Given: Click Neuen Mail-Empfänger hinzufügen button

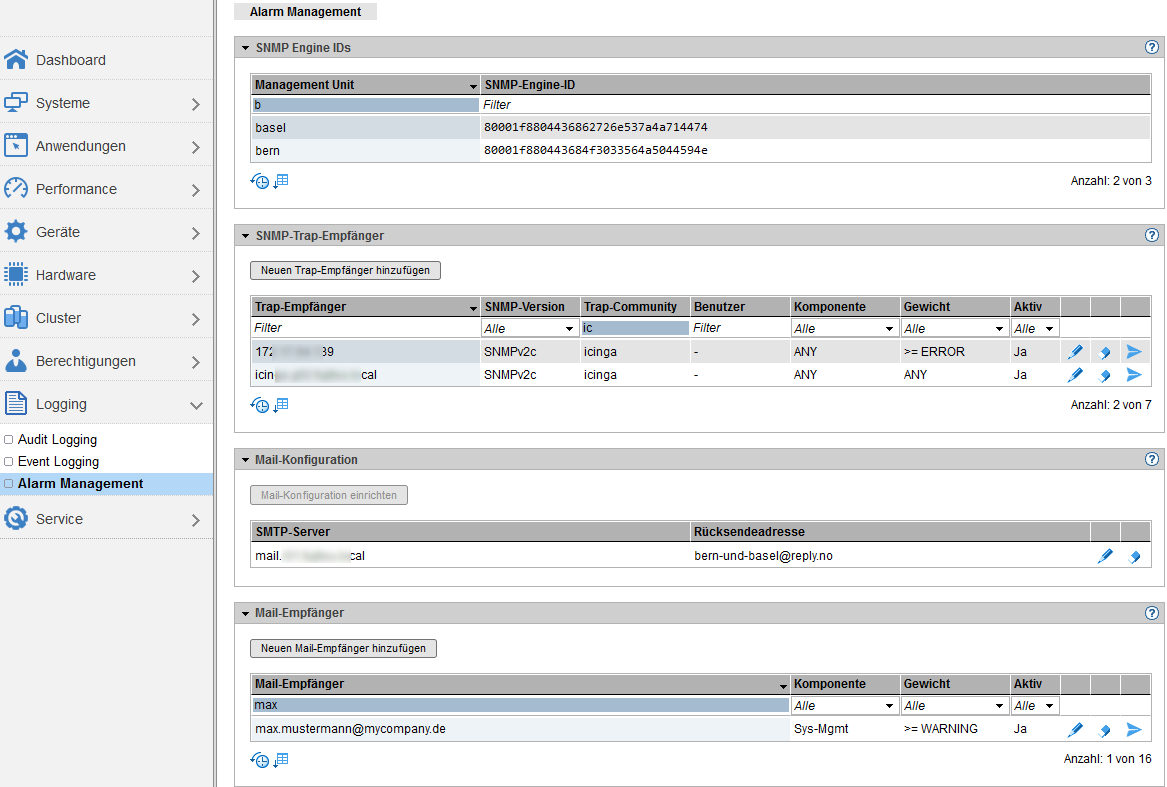Looking at the screenshot, I should click(x=343, y=648).
